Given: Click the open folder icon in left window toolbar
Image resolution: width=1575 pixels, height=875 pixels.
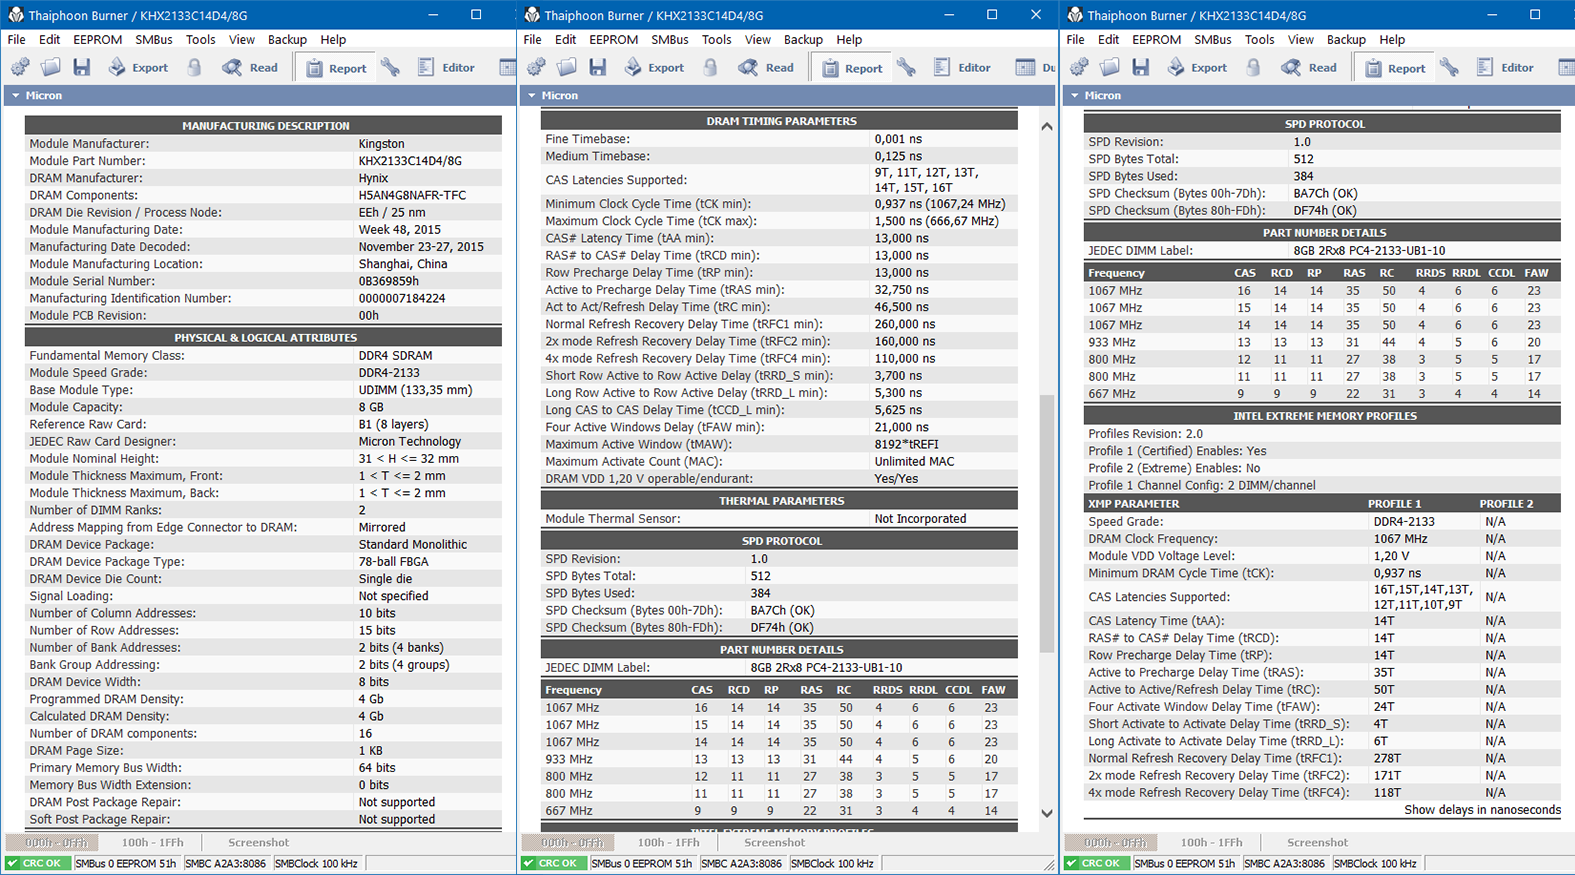Looking at the screenshot, I should 51,67.
